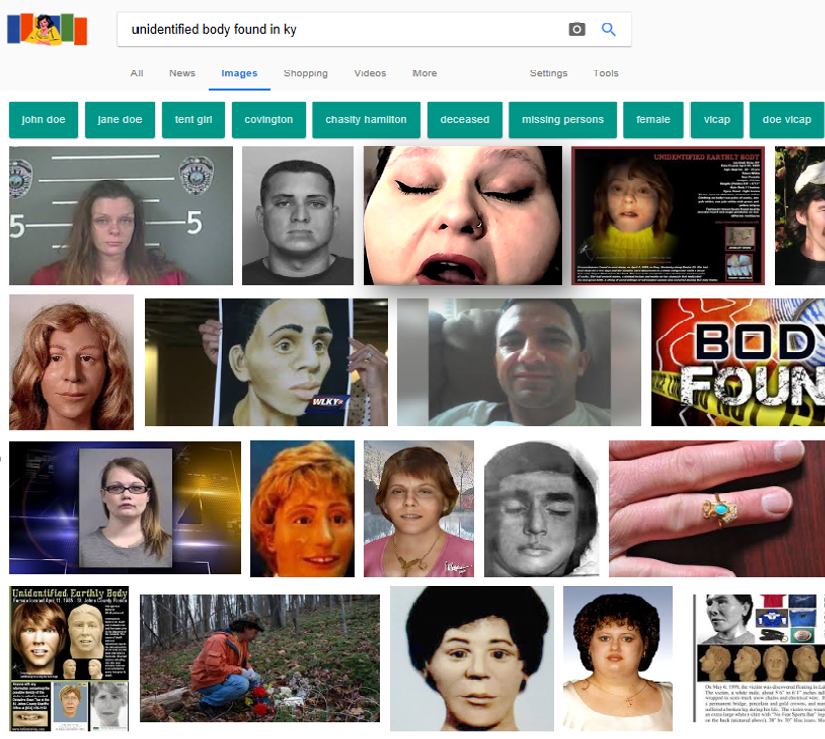Open the clay heads and clothing flyer
825x739 pixels.
tap(759, 658)
